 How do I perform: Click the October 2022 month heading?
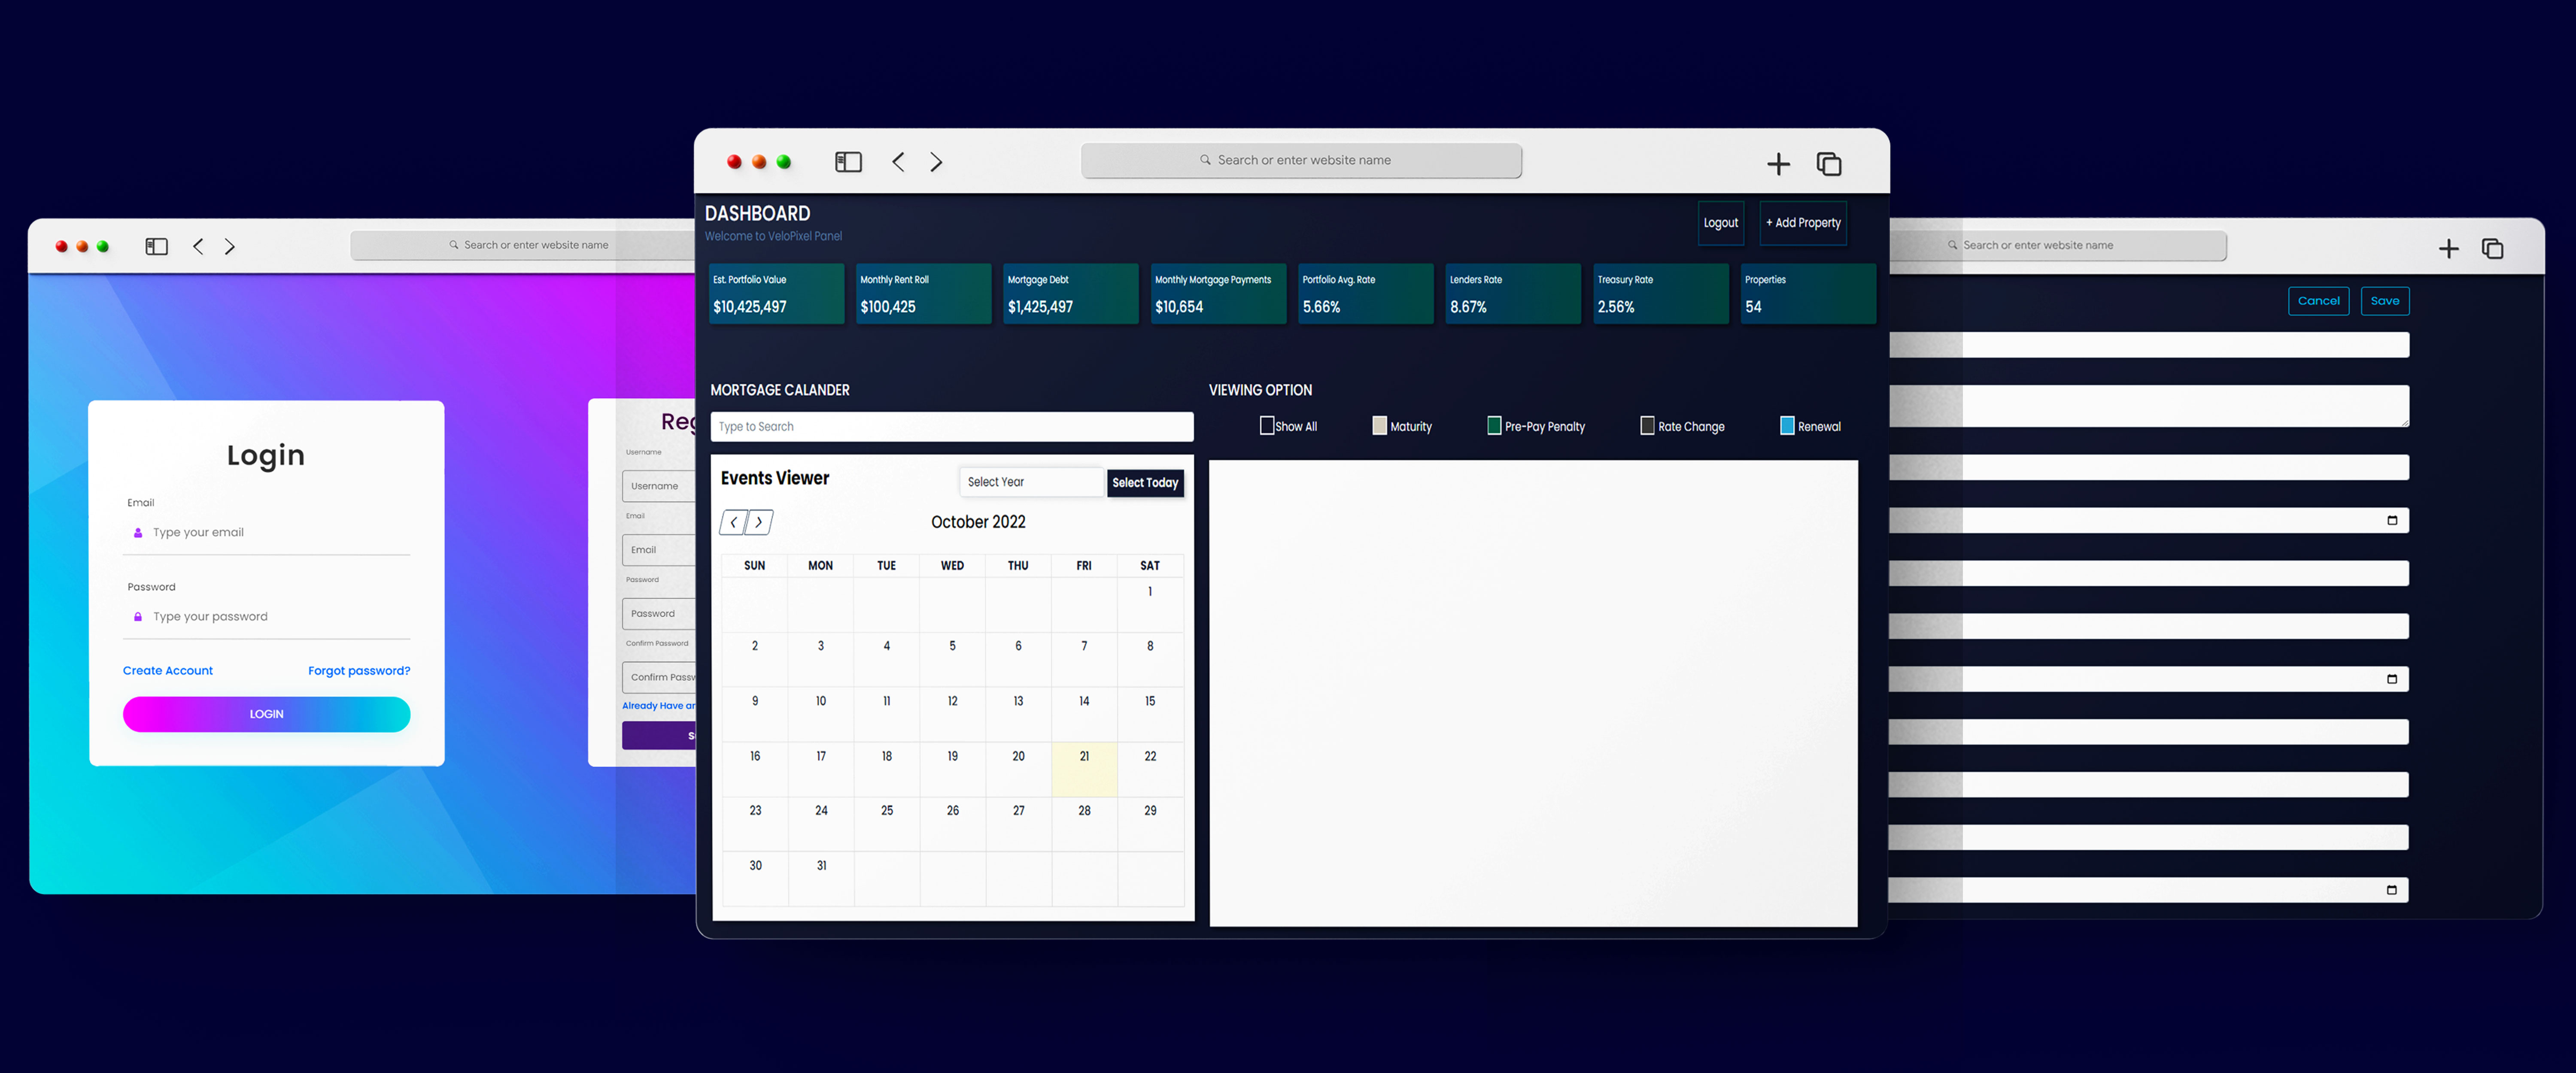[x=978, y=522]
